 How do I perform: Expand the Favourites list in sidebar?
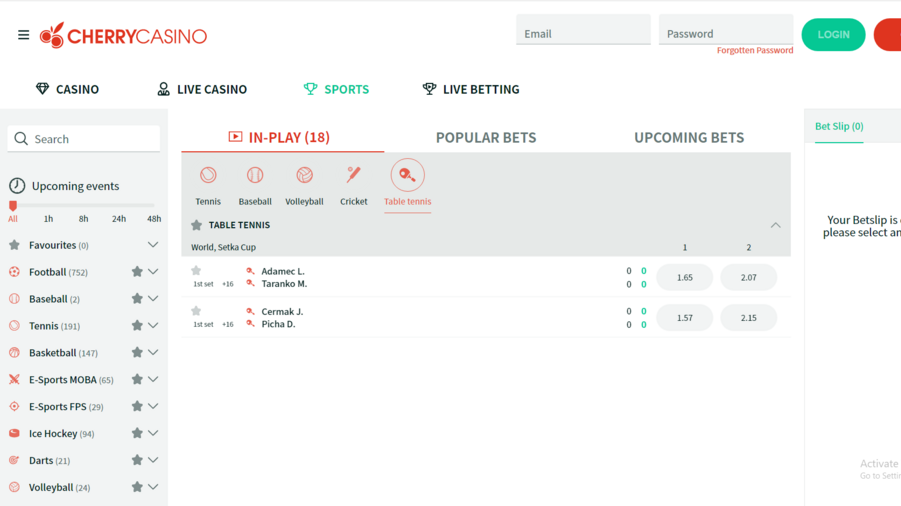[153, 245]
